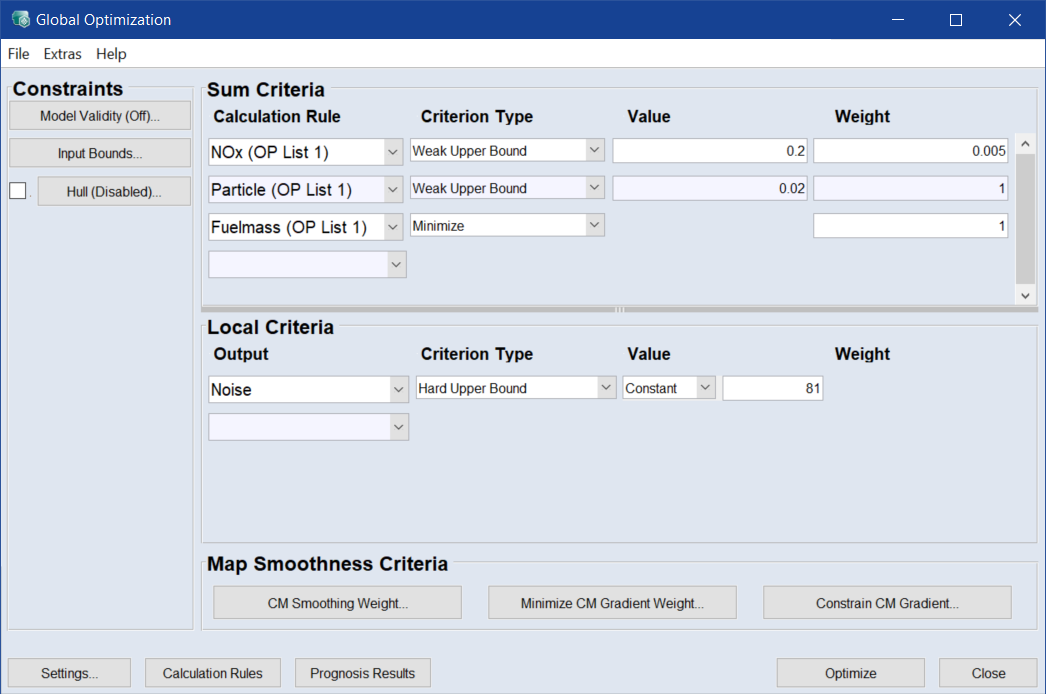The image size is (1046, 694).
Task: Open the Input Bounds dialog
Action: click(x=100, y=153)
